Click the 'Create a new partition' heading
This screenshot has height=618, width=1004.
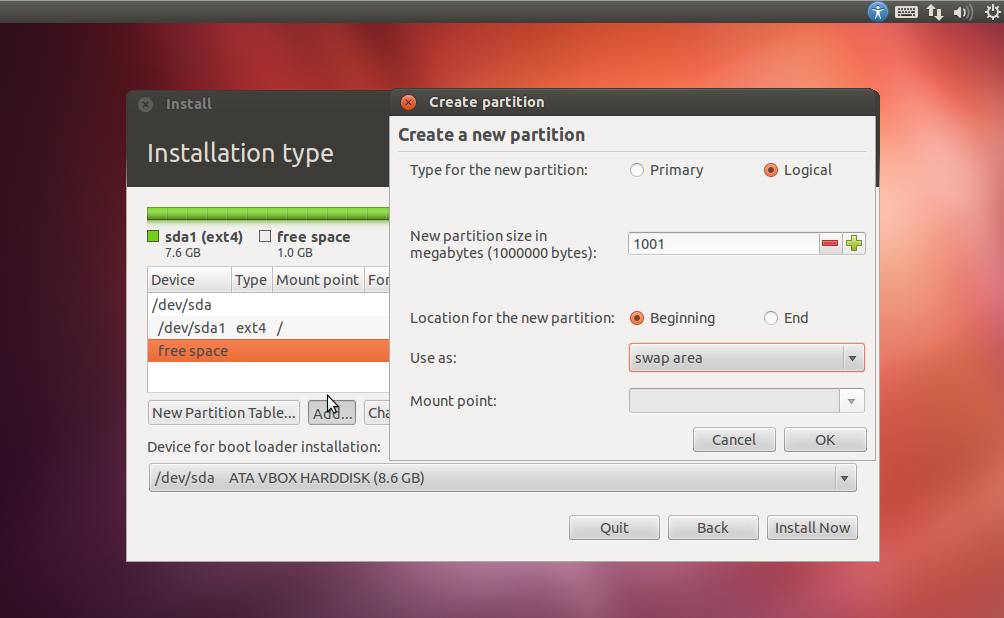point(492,135)
